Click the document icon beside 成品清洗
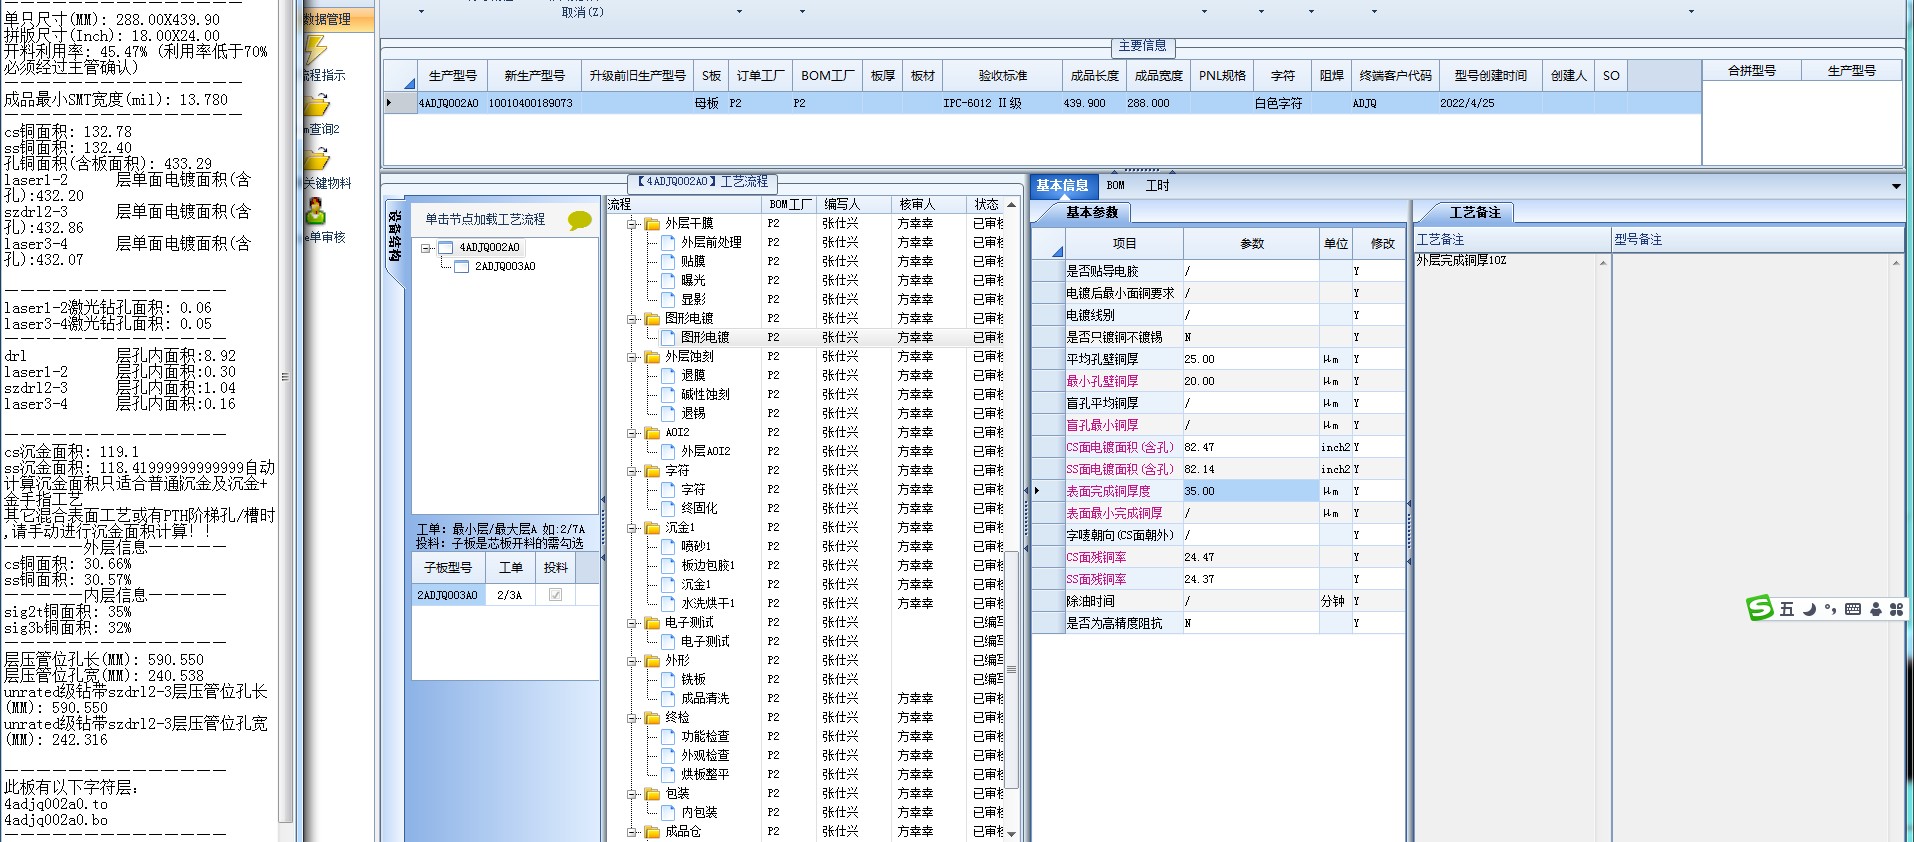This screenshot has width=1914, height=842. 668,699
